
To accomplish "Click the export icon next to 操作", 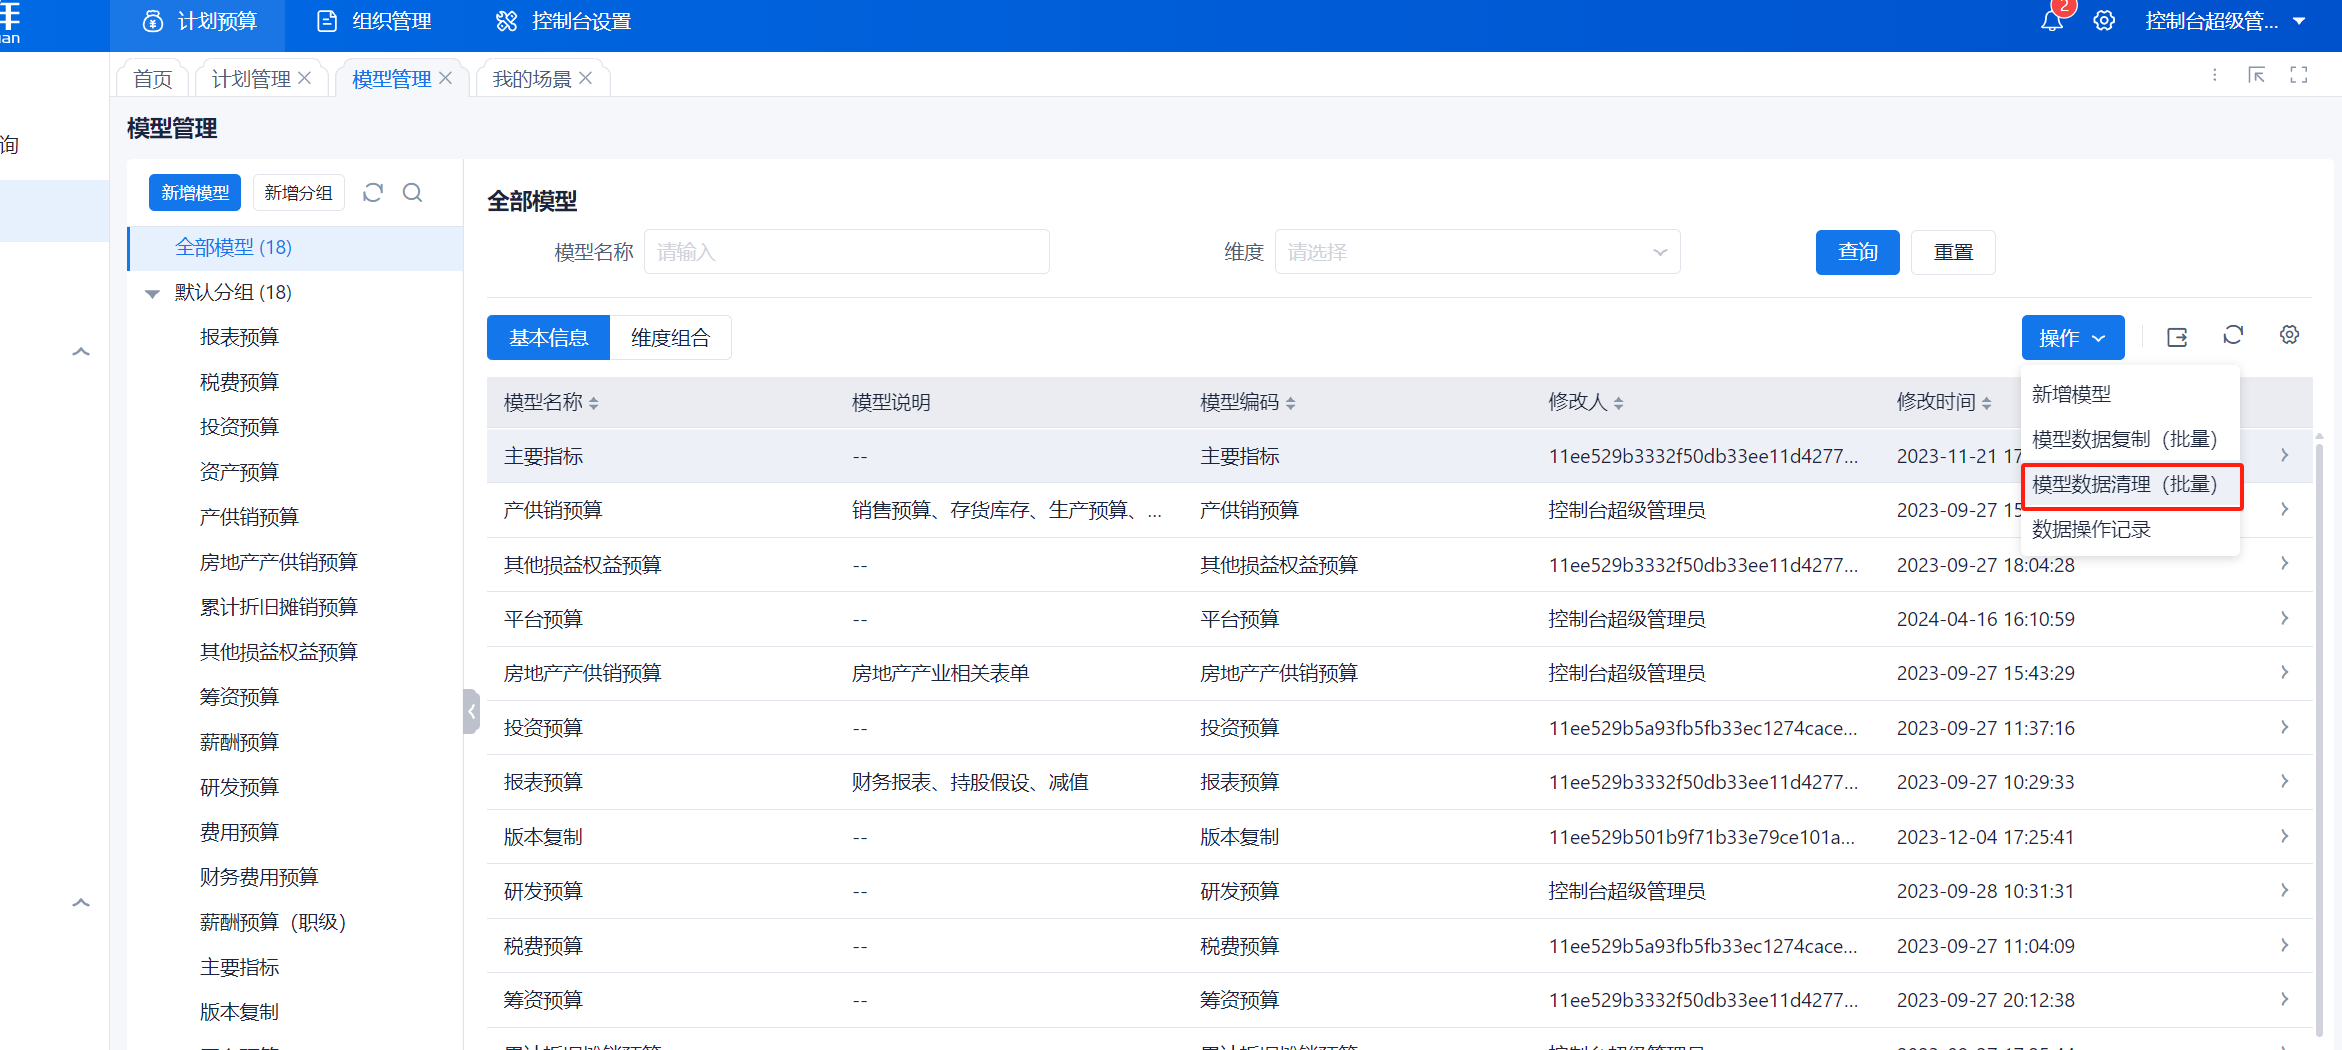I will 2177,338.
